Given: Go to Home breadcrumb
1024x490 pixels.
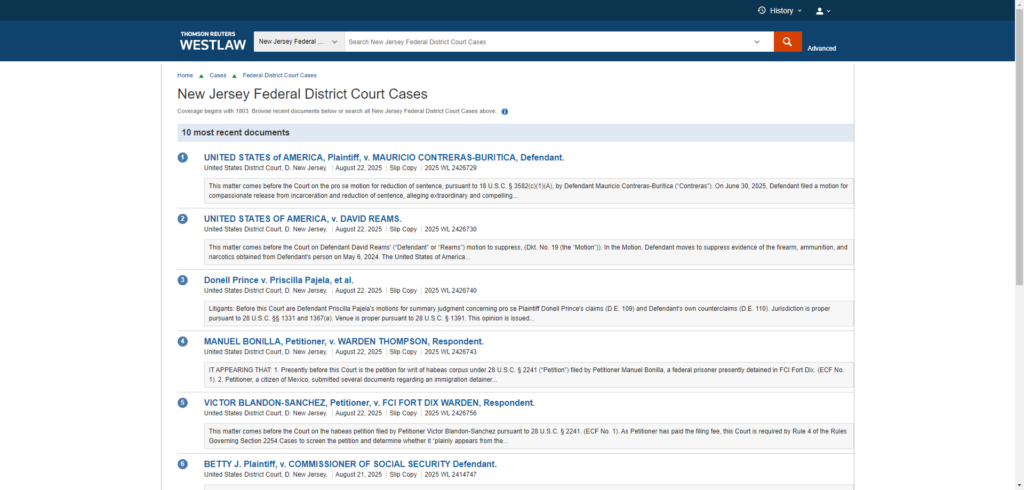Looking at the screenshot, I should coord(185,75).
